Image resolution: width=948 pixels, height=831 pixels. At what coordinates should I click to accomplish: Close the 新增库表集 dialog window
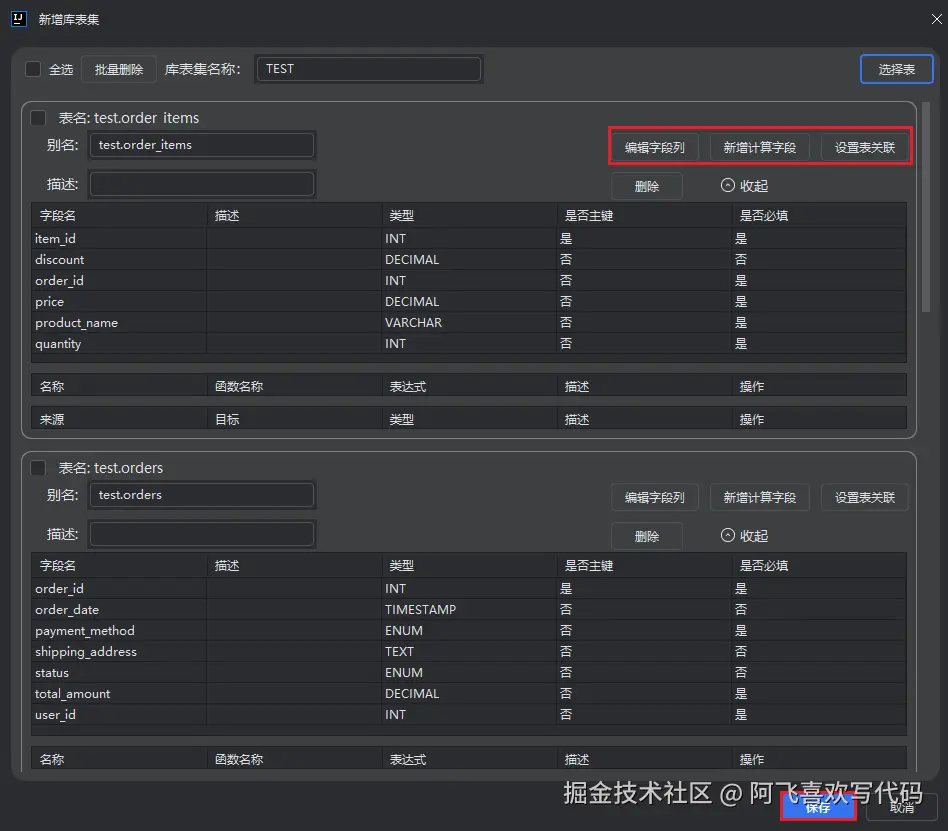937,19
